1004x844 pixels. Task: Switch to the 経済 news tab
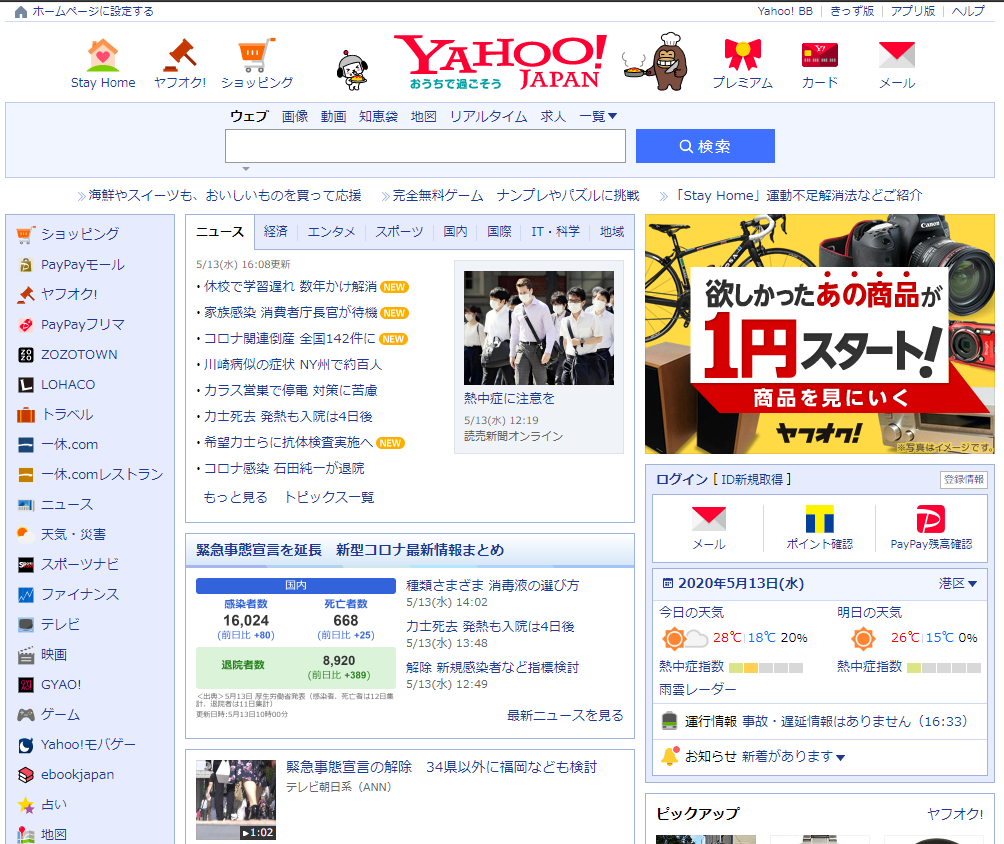pyautogui.click(x=275, y=232)
